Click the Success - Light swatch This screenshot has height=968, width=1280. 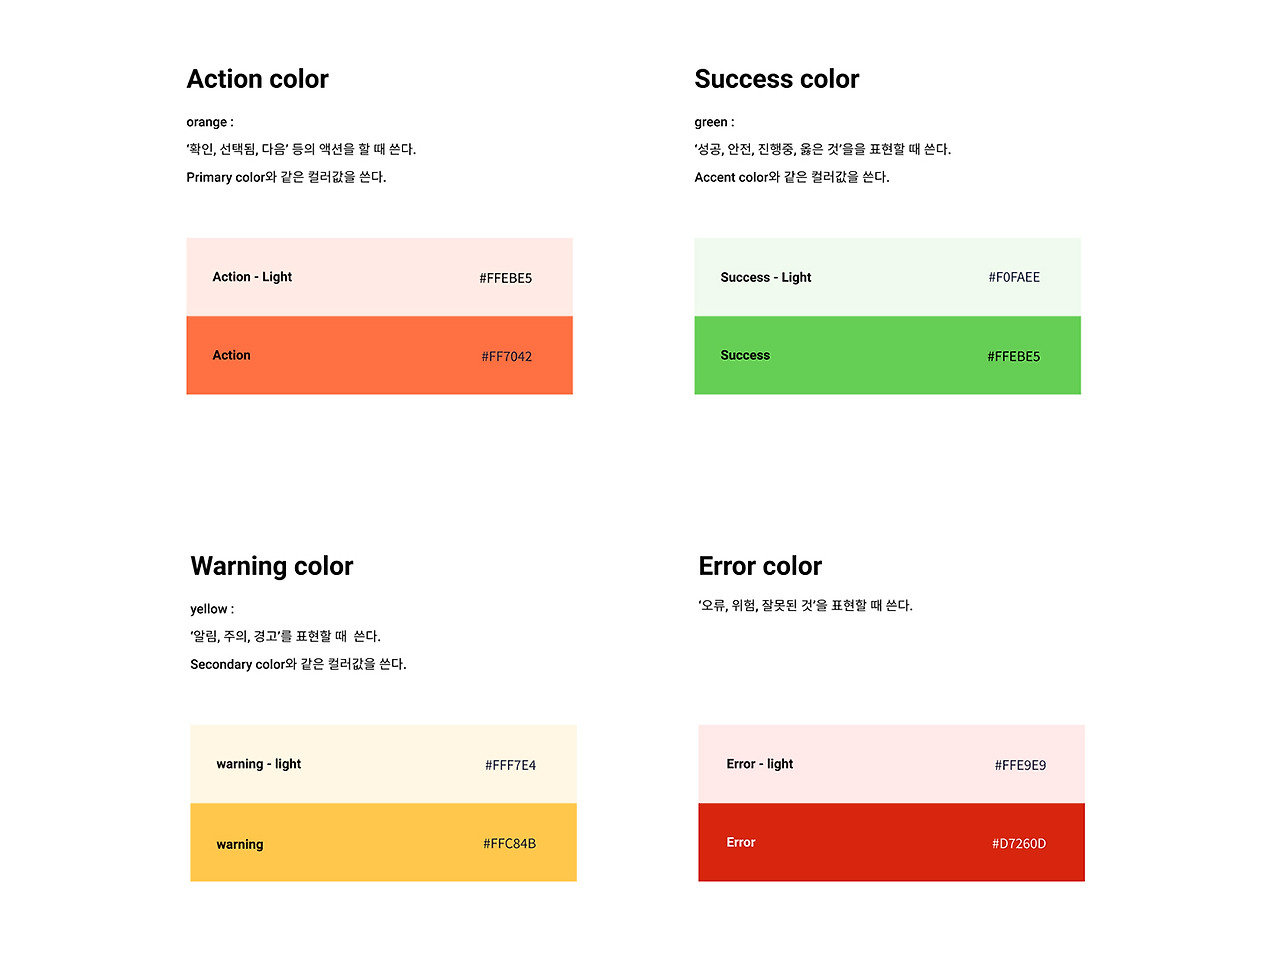tap(887, 277)
